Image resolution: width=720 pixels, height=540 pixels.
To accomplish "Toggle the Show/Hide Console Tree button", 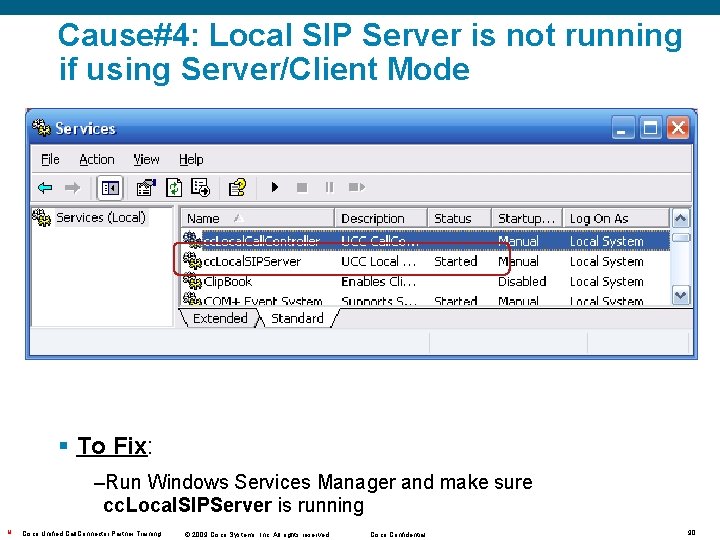I will pyautogui.click(x=110, y=188).
